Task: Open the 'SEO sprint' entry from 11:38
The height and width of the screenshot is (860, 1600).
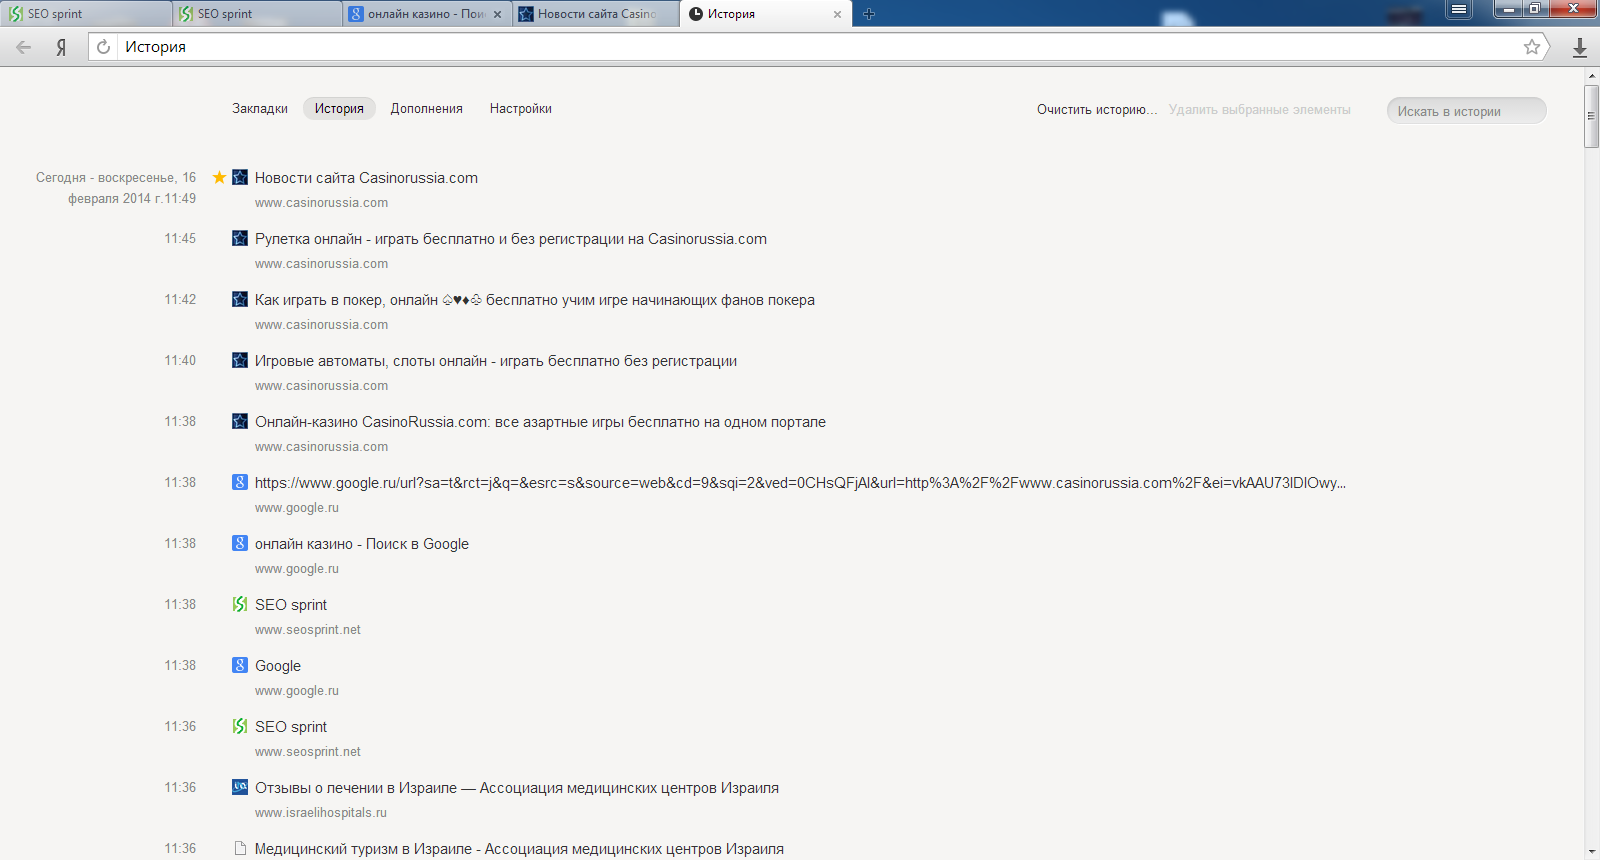Action: (291, 605)
